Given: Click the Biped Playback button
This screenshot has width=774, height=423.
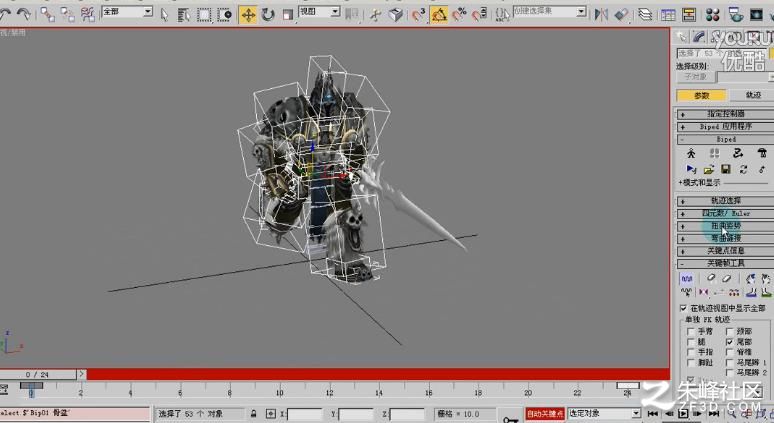Looking at the screenshot, I should tap(691, 170).
